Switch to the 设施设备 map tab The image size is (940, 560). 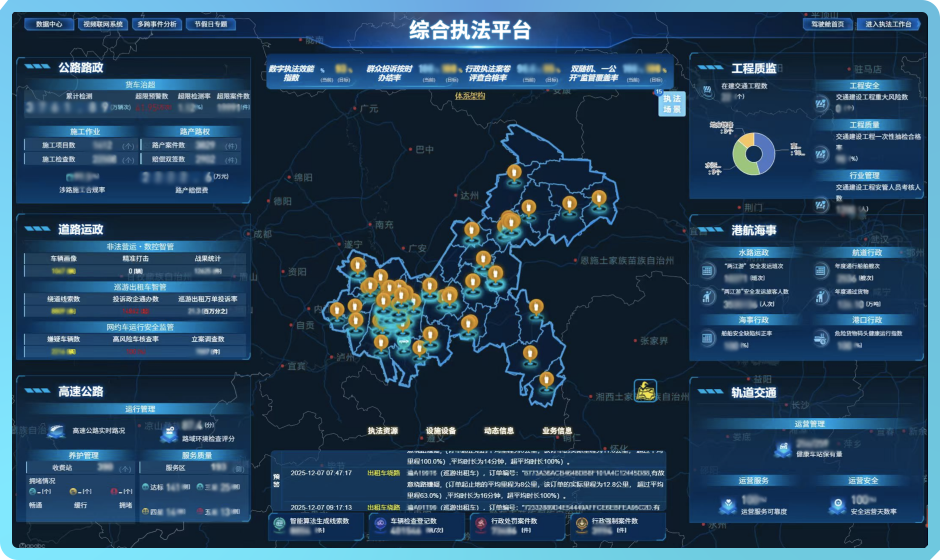(440, 431)
